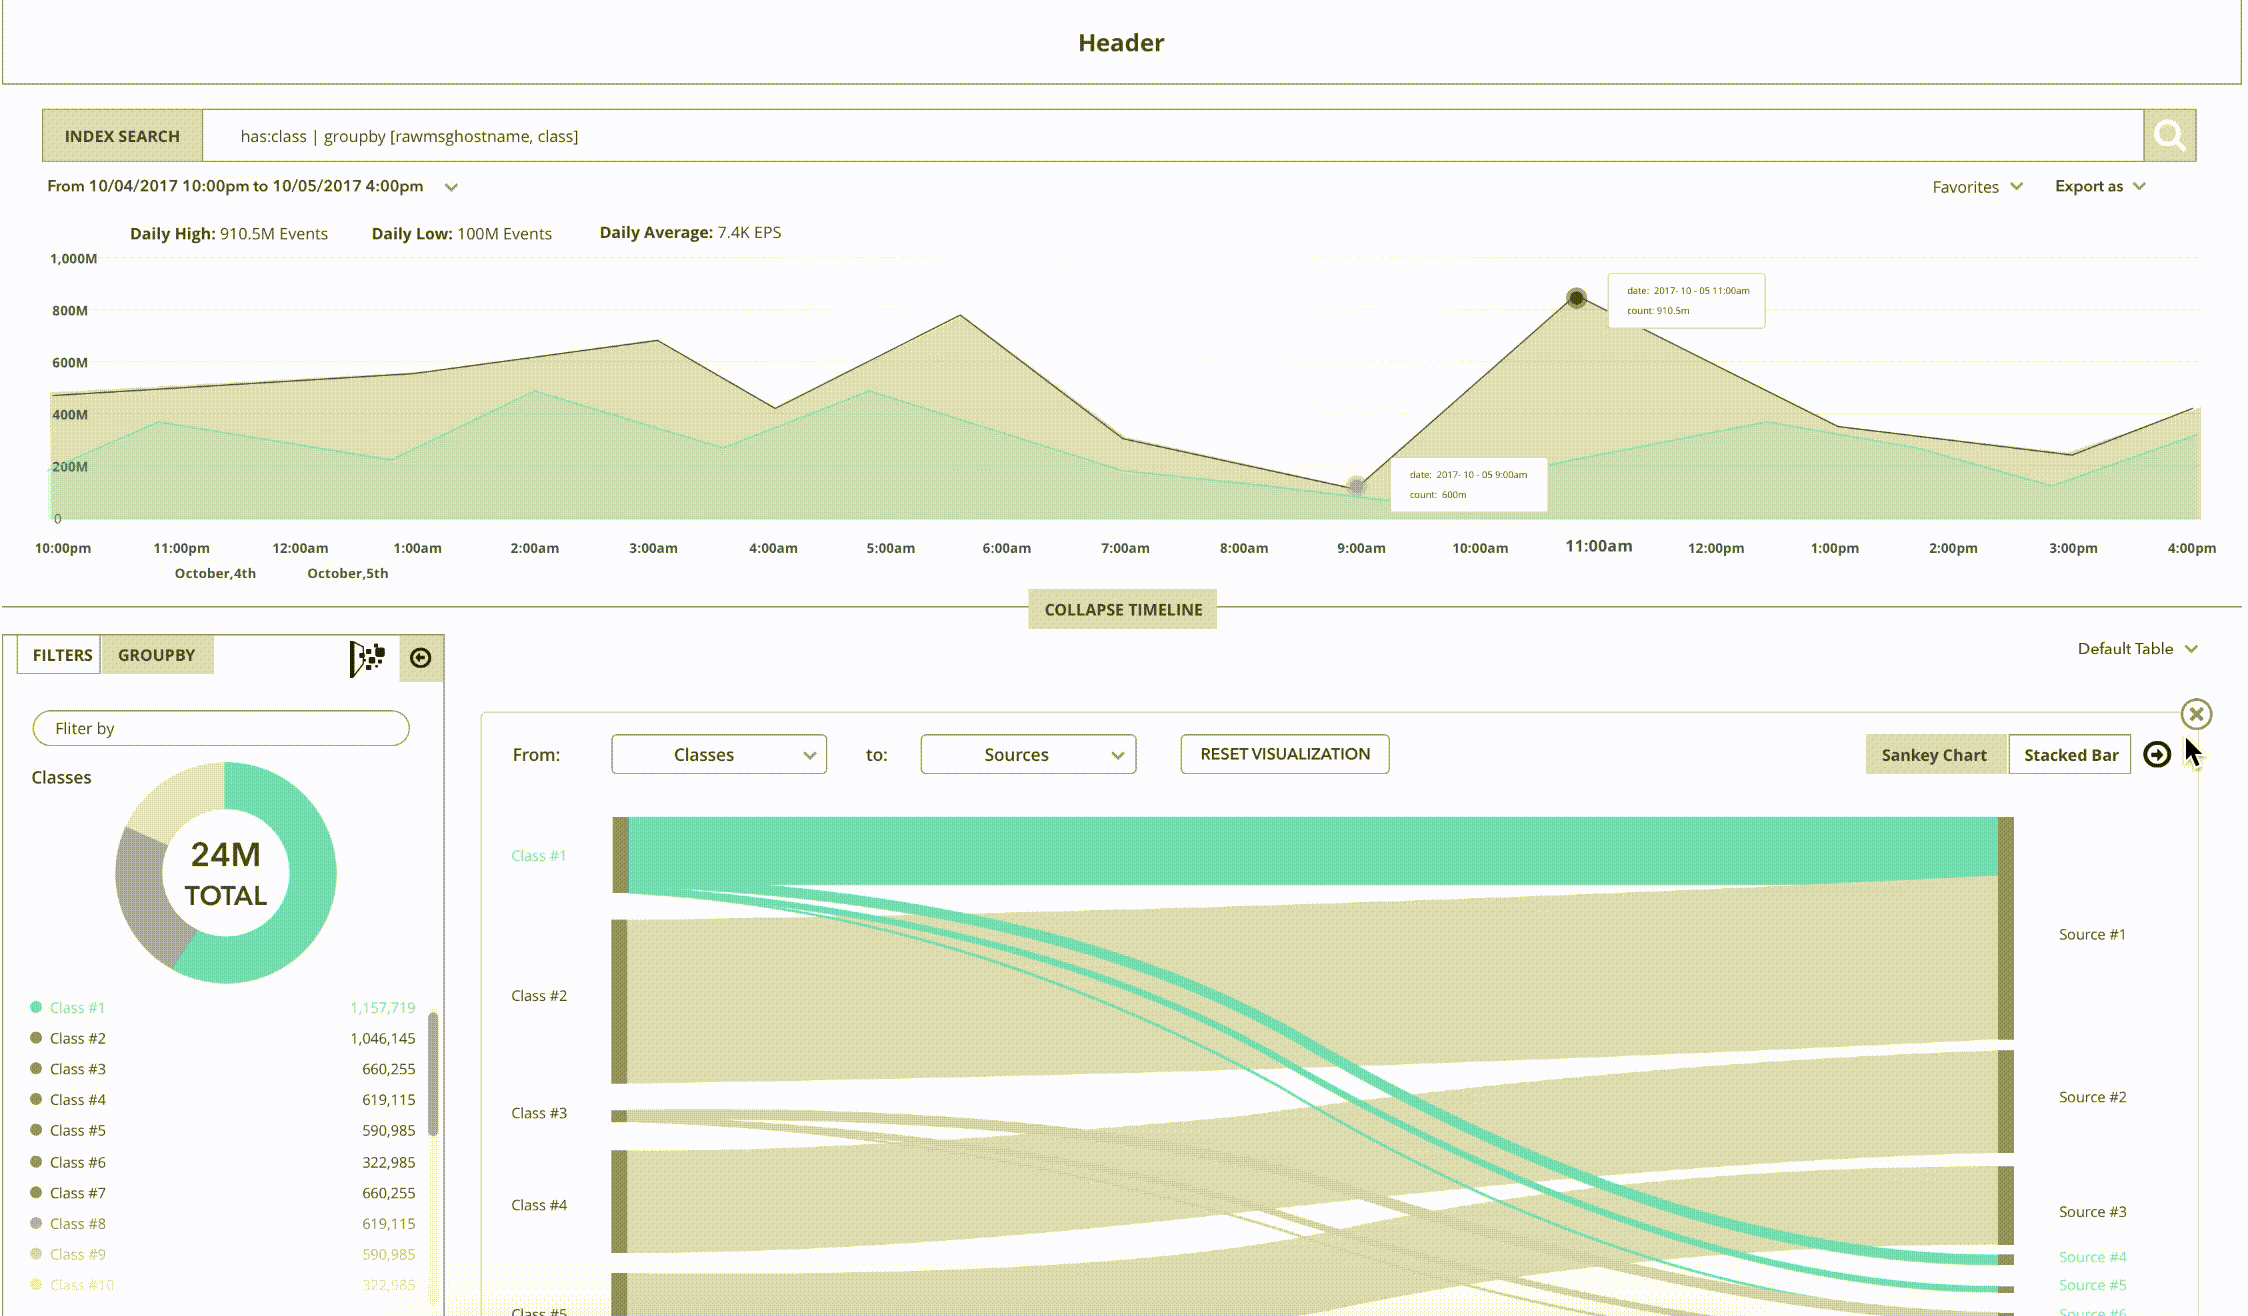
Task: Open the FILTERS tab
Action: pyautogui.click(x=61, y=655)
